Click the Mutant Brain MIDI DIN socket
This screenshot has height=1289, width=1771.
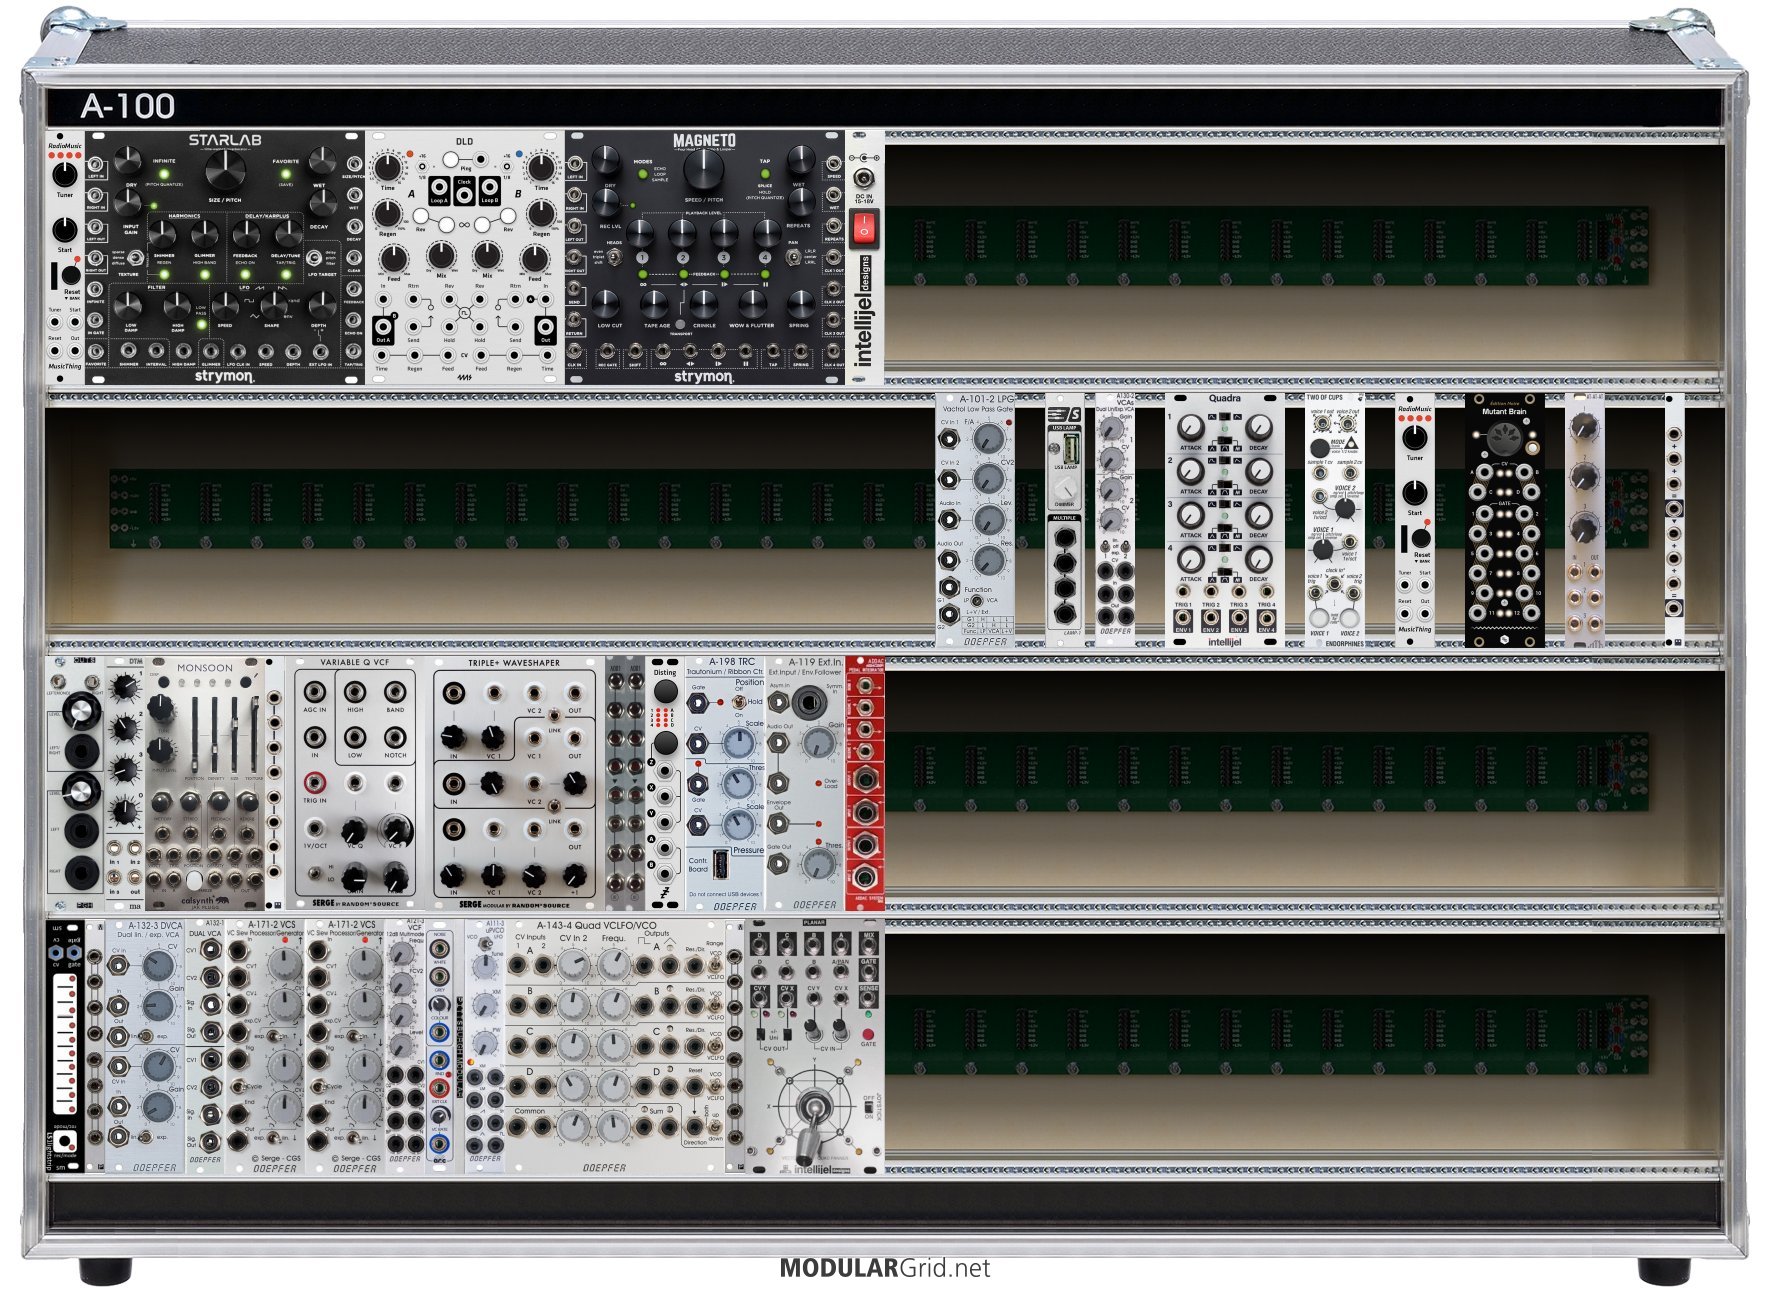1504,438
